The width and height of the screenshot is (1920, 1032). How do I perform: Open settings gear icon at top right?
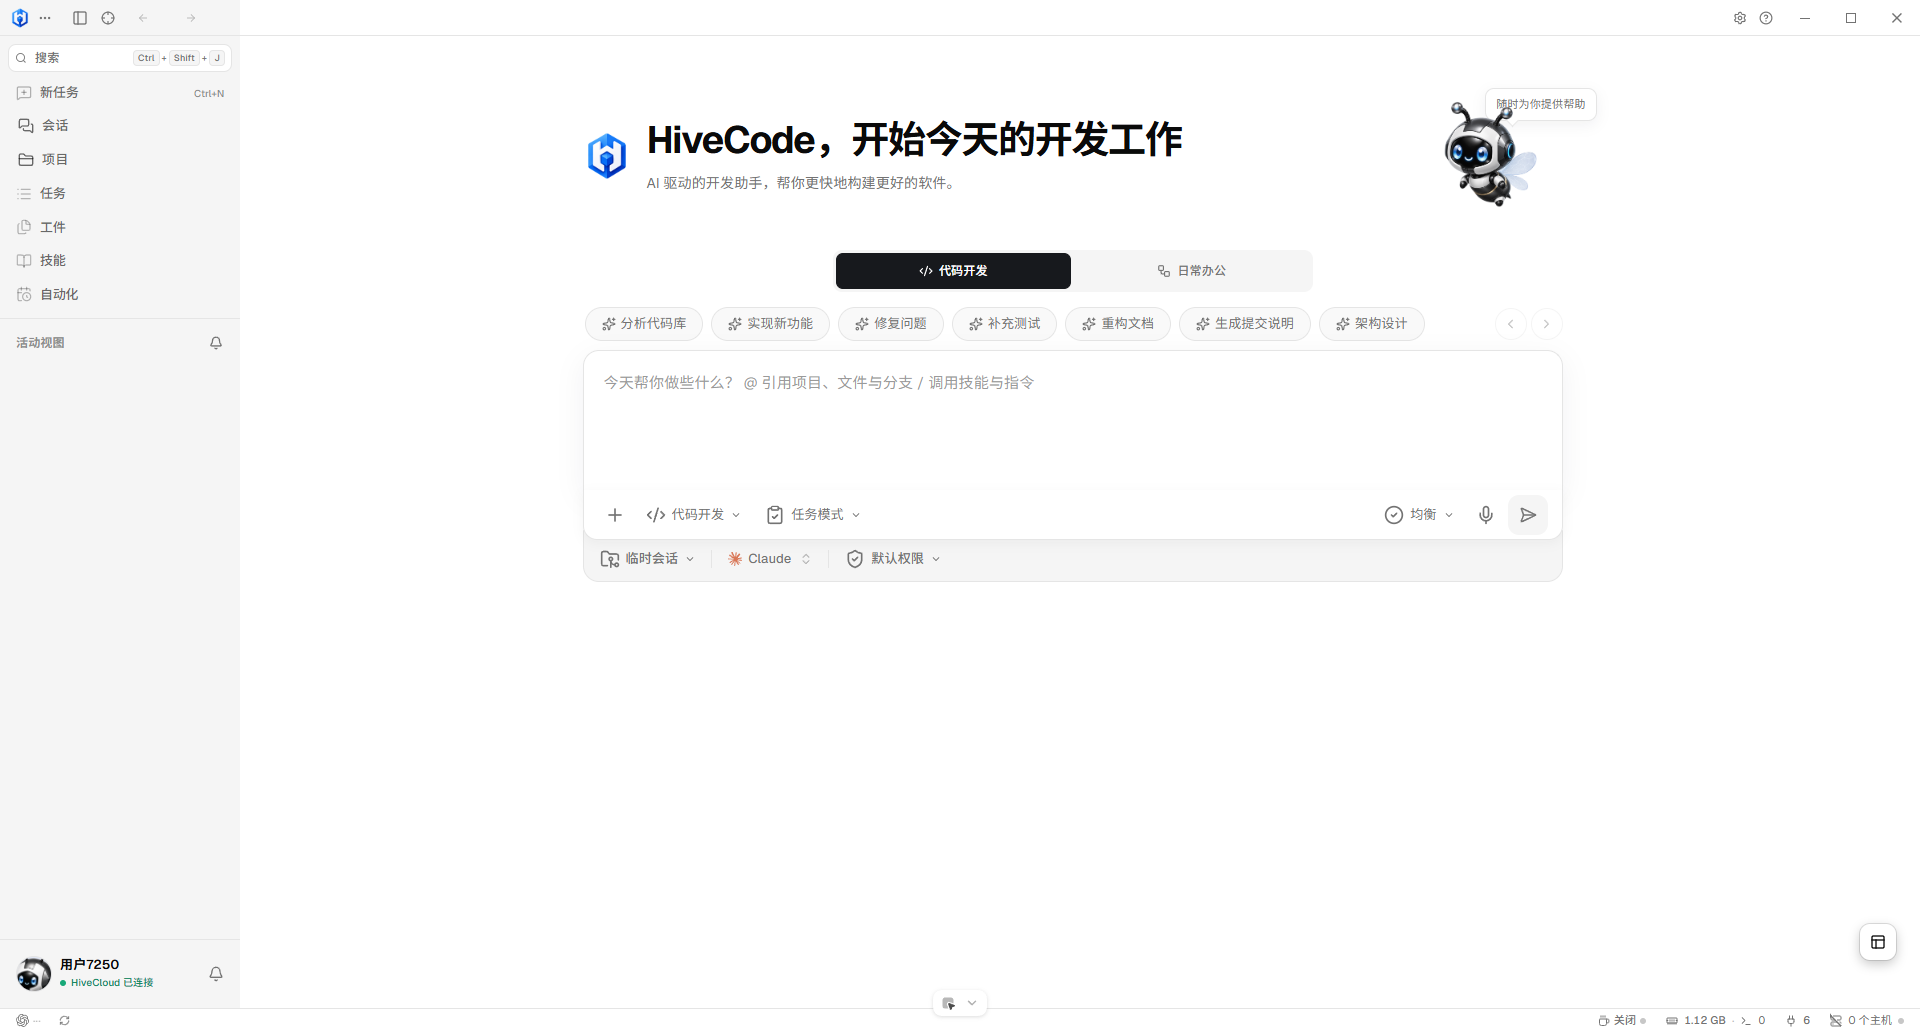click(x=1740, y=18)
